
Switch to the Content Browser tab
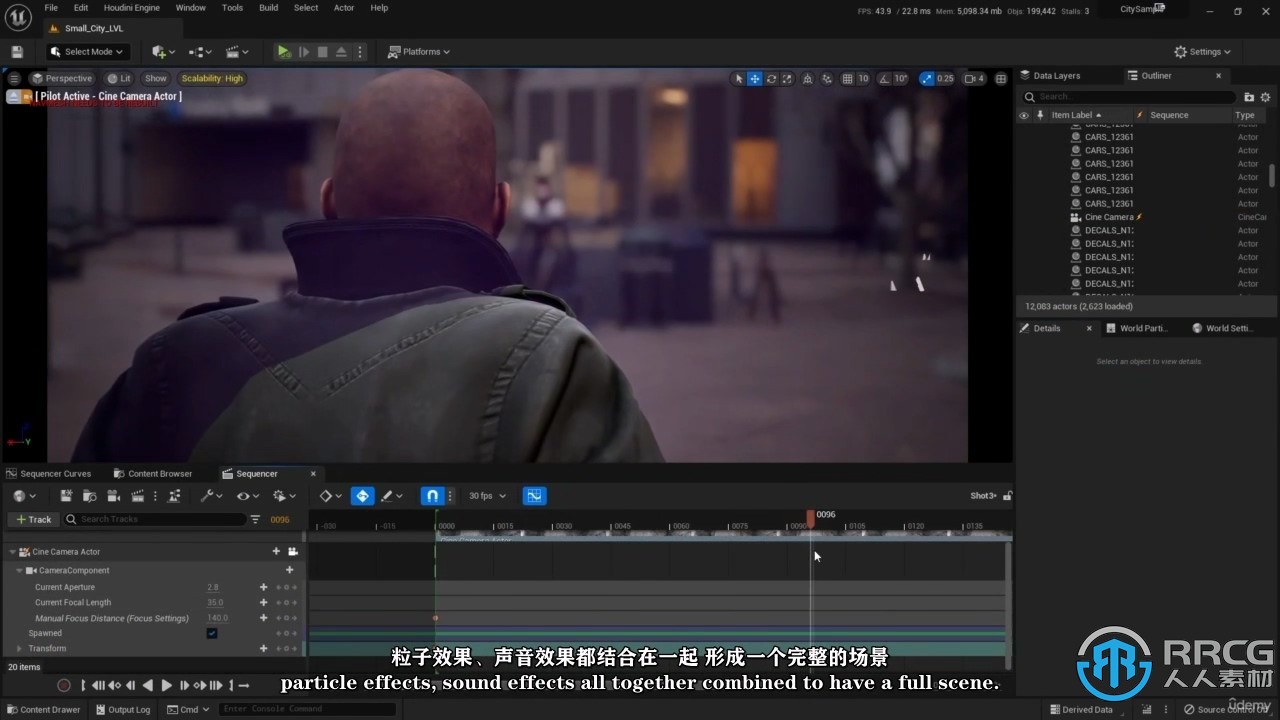coord(152,474)
